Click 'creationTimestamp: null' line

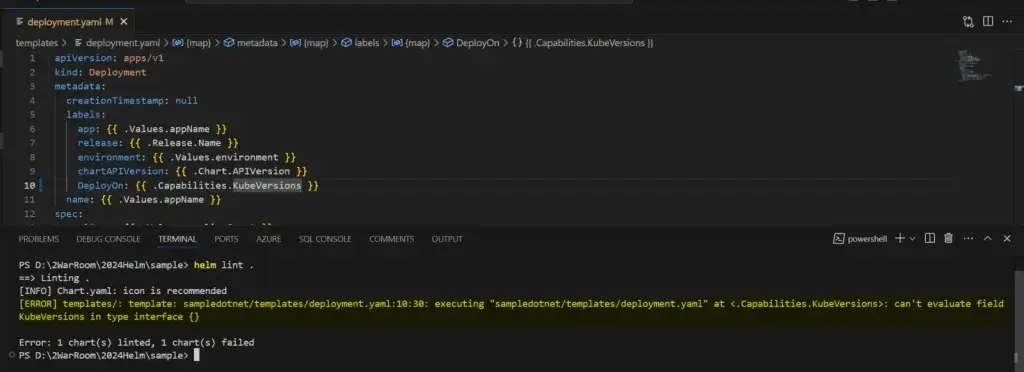pyautogui.click(x=131, y=101)
